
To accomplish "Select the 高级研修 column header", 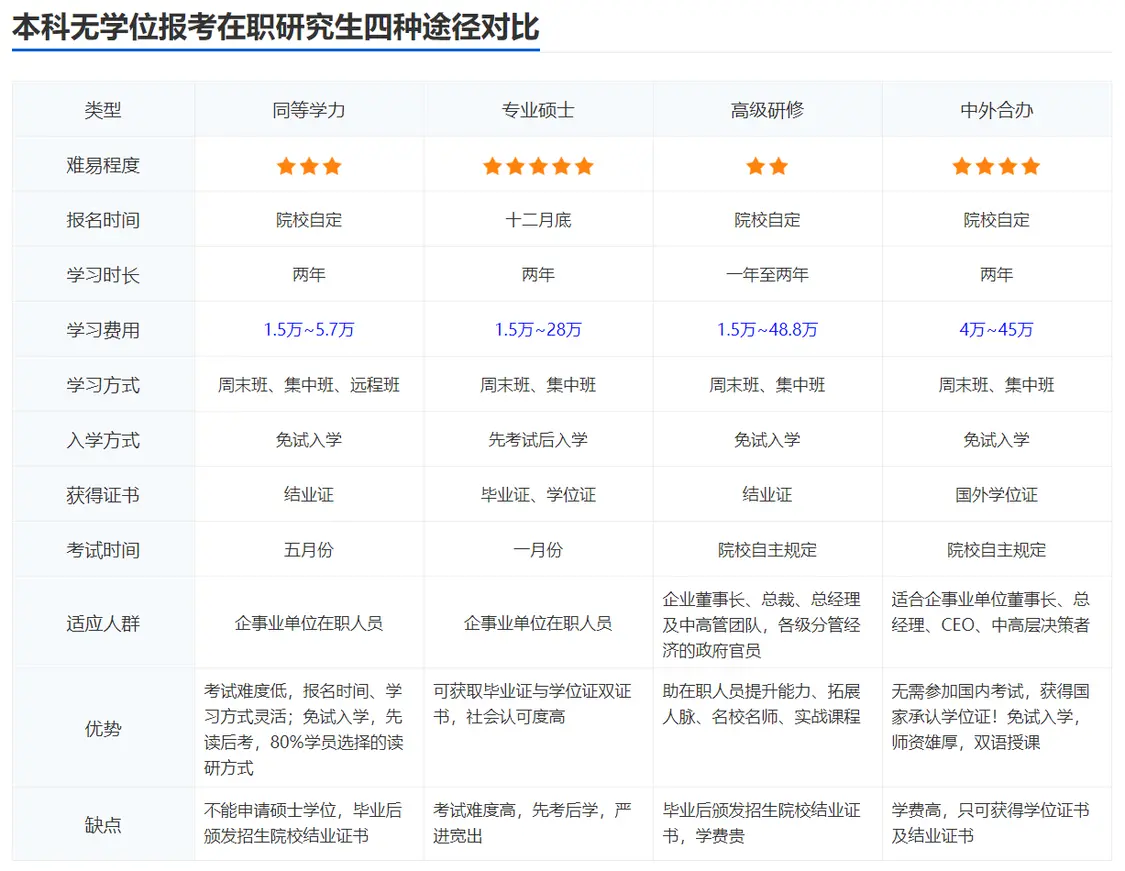I will [x=767, y=110].
